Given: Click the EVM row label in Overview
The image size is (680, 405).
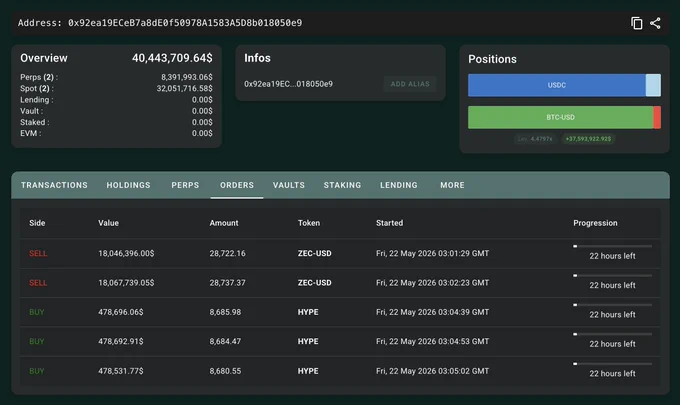Looking at the screenshot, I should click(31, 133).
